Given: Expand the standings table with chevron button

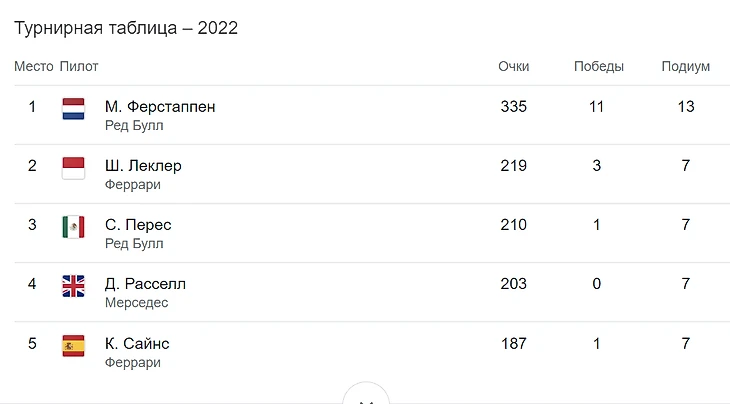Looking at the screenshot, I should coord(366,396).
